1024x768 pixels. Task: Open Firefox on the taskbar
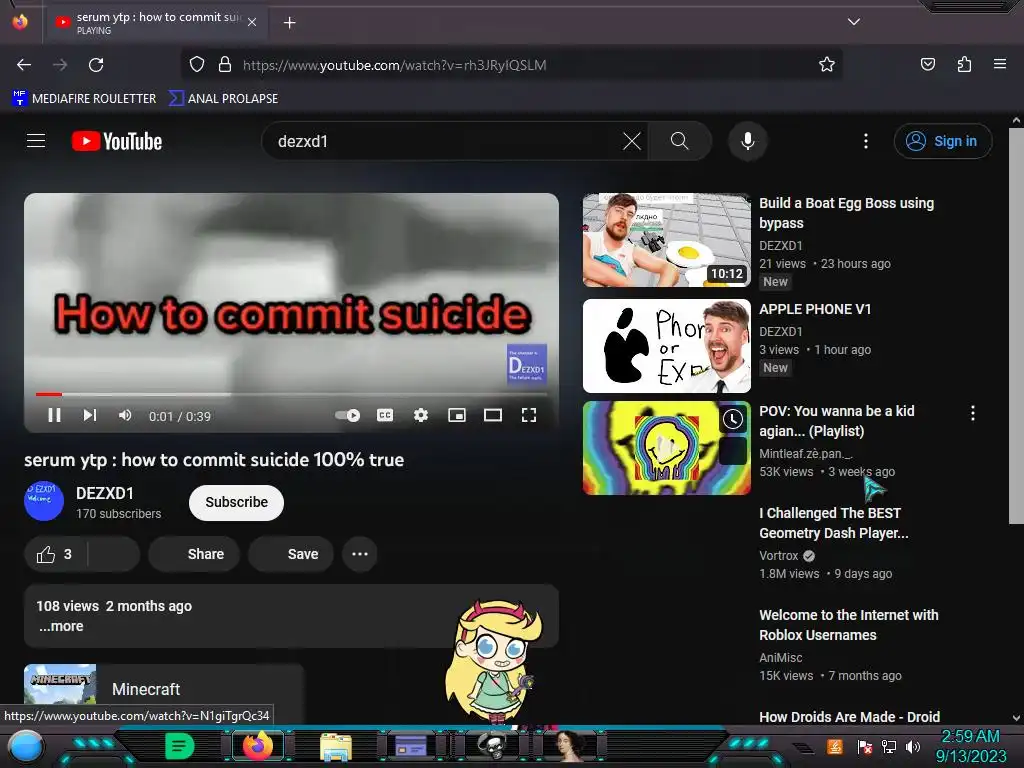tap(258, 746)
